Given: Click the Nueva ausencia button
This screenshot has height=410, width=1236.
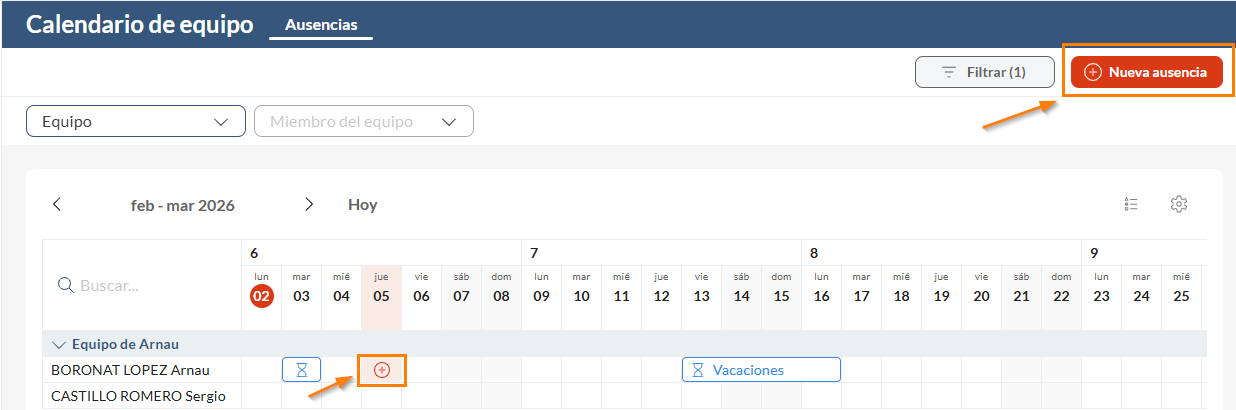Looking at the screenshot, I should pyautogui.click(x=1146, y=72).
